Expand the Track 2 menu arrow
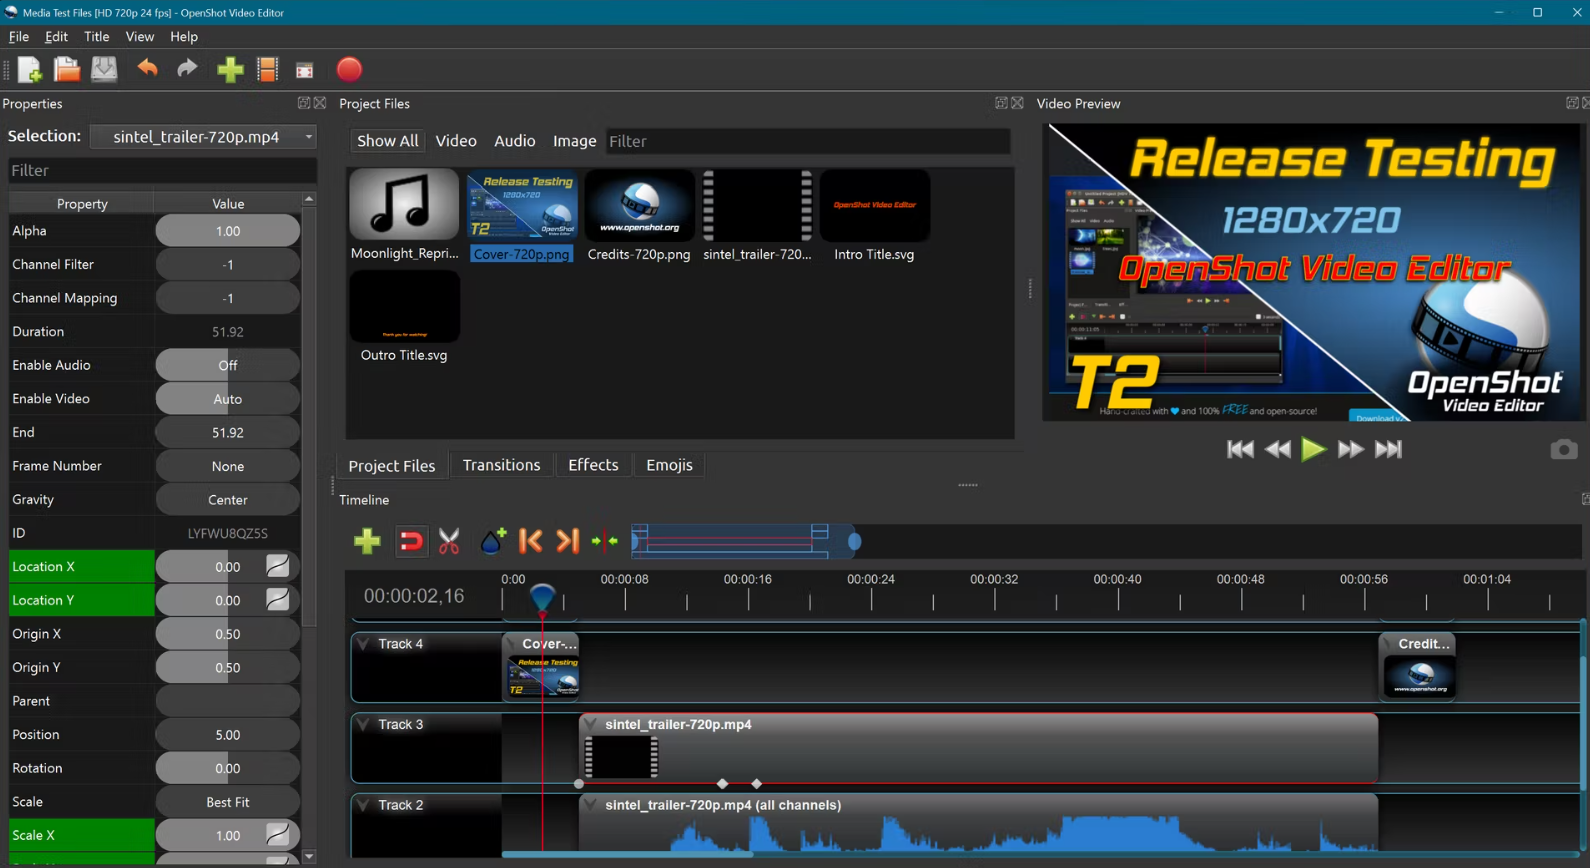Viewport: 1590px width, 868px height. pos(363,805)
